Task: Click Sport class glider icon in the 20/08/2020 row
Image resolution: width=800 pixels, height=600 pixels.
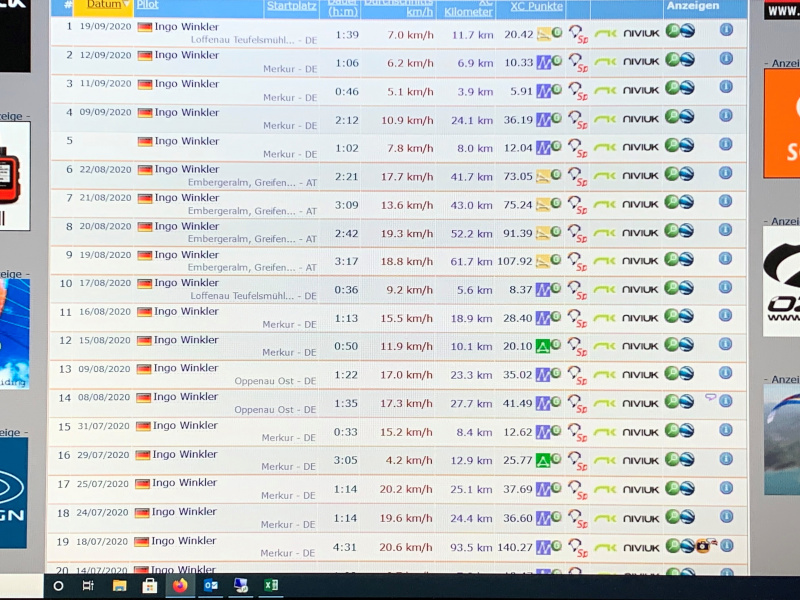Action: [x=578, y=233]
